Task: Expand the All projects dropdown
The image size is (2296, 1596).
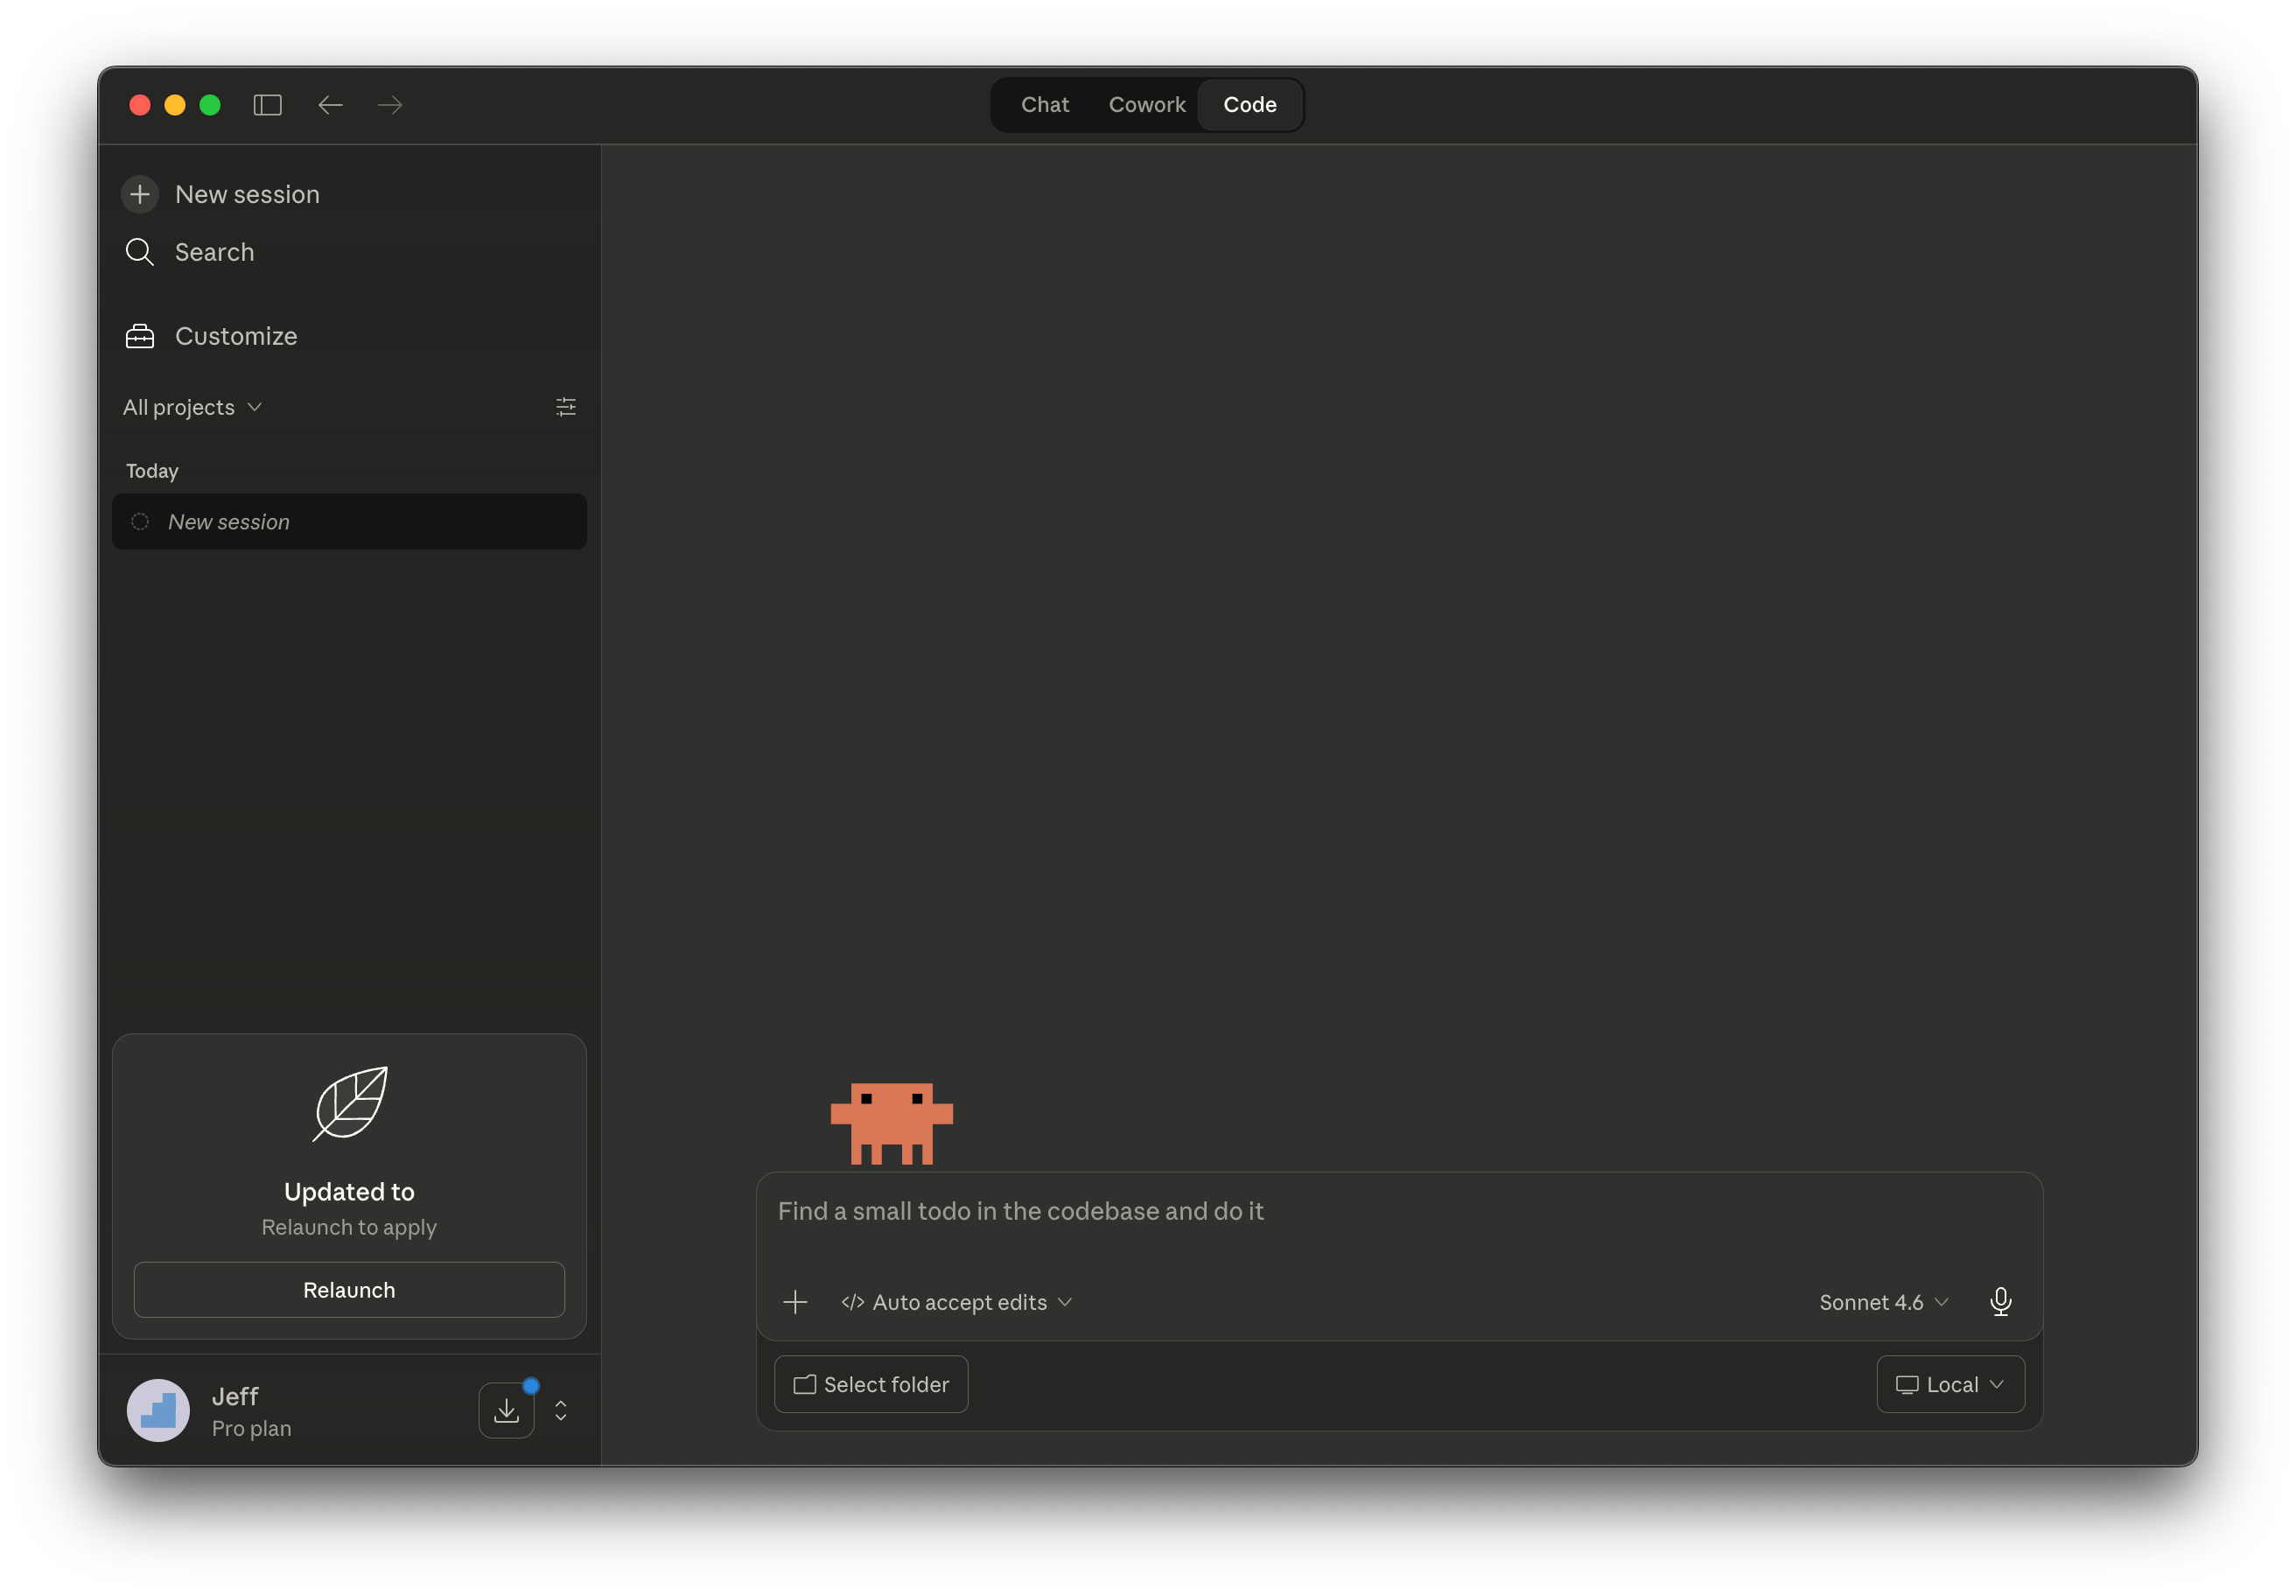Action: click(x=192, y=407)
